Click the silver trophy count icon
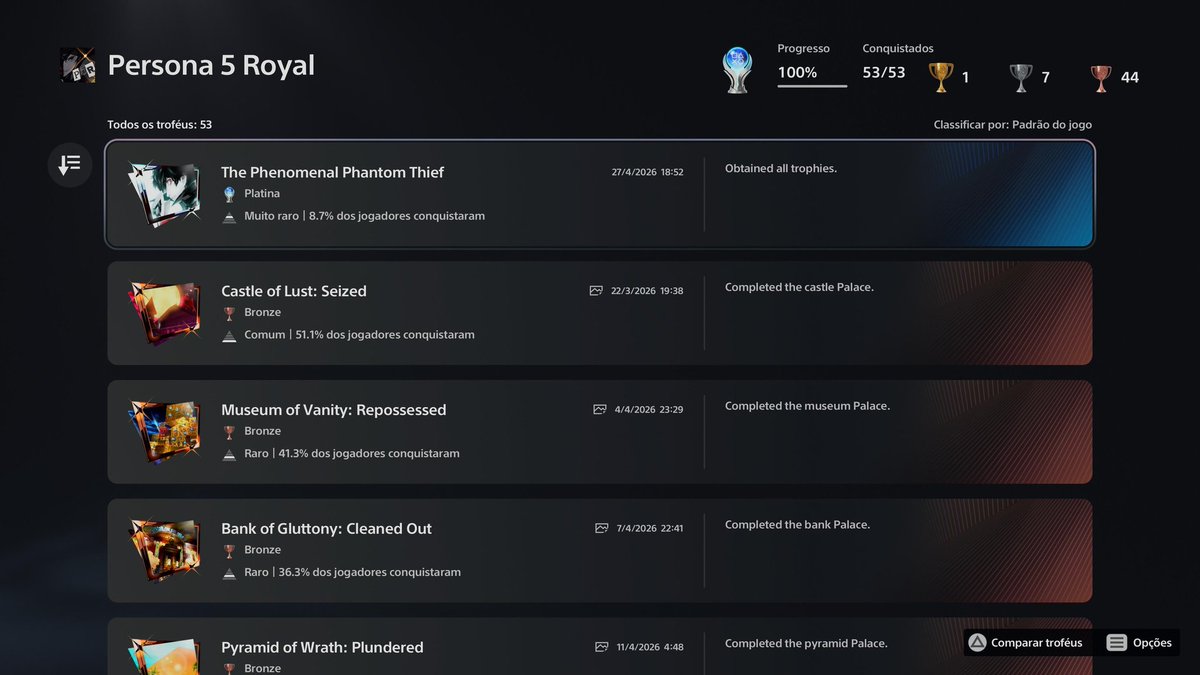Viewport: 1200px width, 675px height. click(x=1021, y=77)
